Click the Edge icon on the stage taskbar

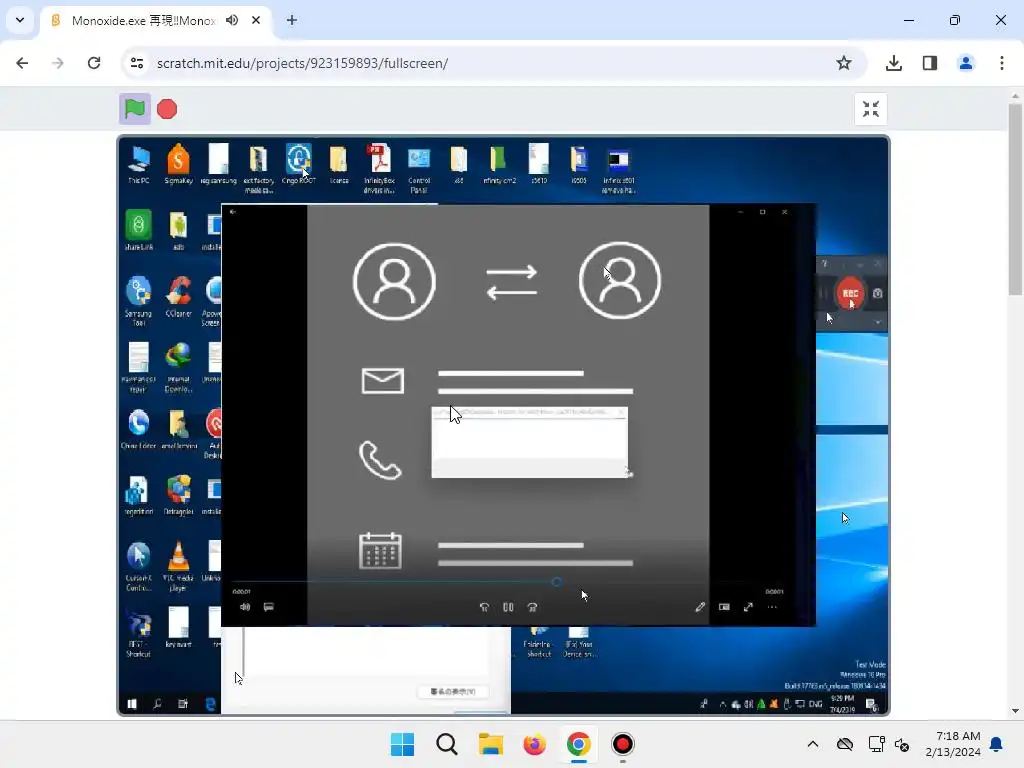[x=210, y=704]
